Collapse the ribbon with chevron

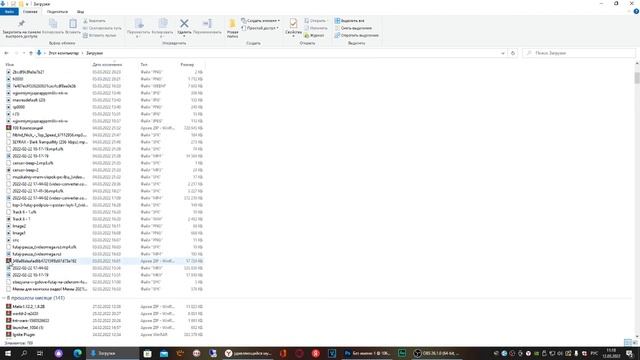click(630, 11)
